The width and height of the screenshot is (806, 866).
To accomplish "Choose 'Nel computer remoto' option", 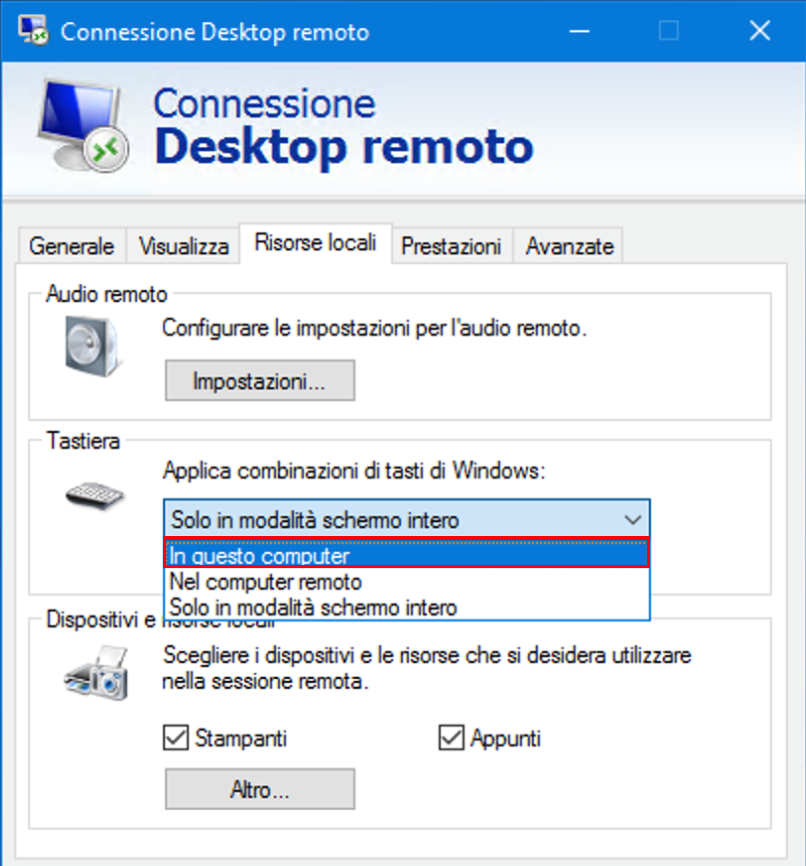I will pyautogui.click(x=407, y=582).
